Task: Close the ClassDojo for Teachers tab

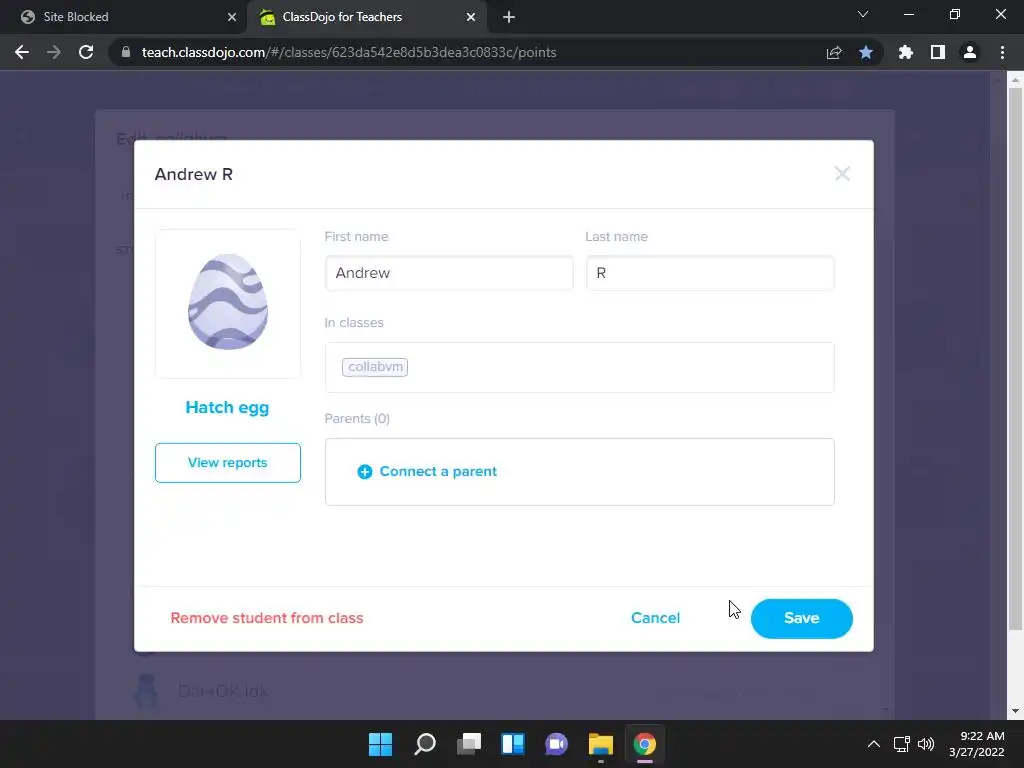Action: coord(471,17)
